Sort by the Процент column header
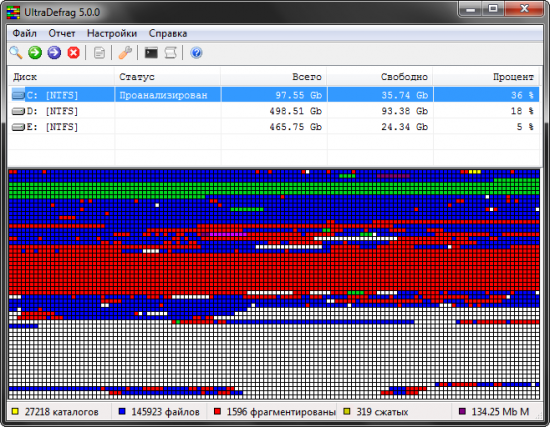 [487, 76]
